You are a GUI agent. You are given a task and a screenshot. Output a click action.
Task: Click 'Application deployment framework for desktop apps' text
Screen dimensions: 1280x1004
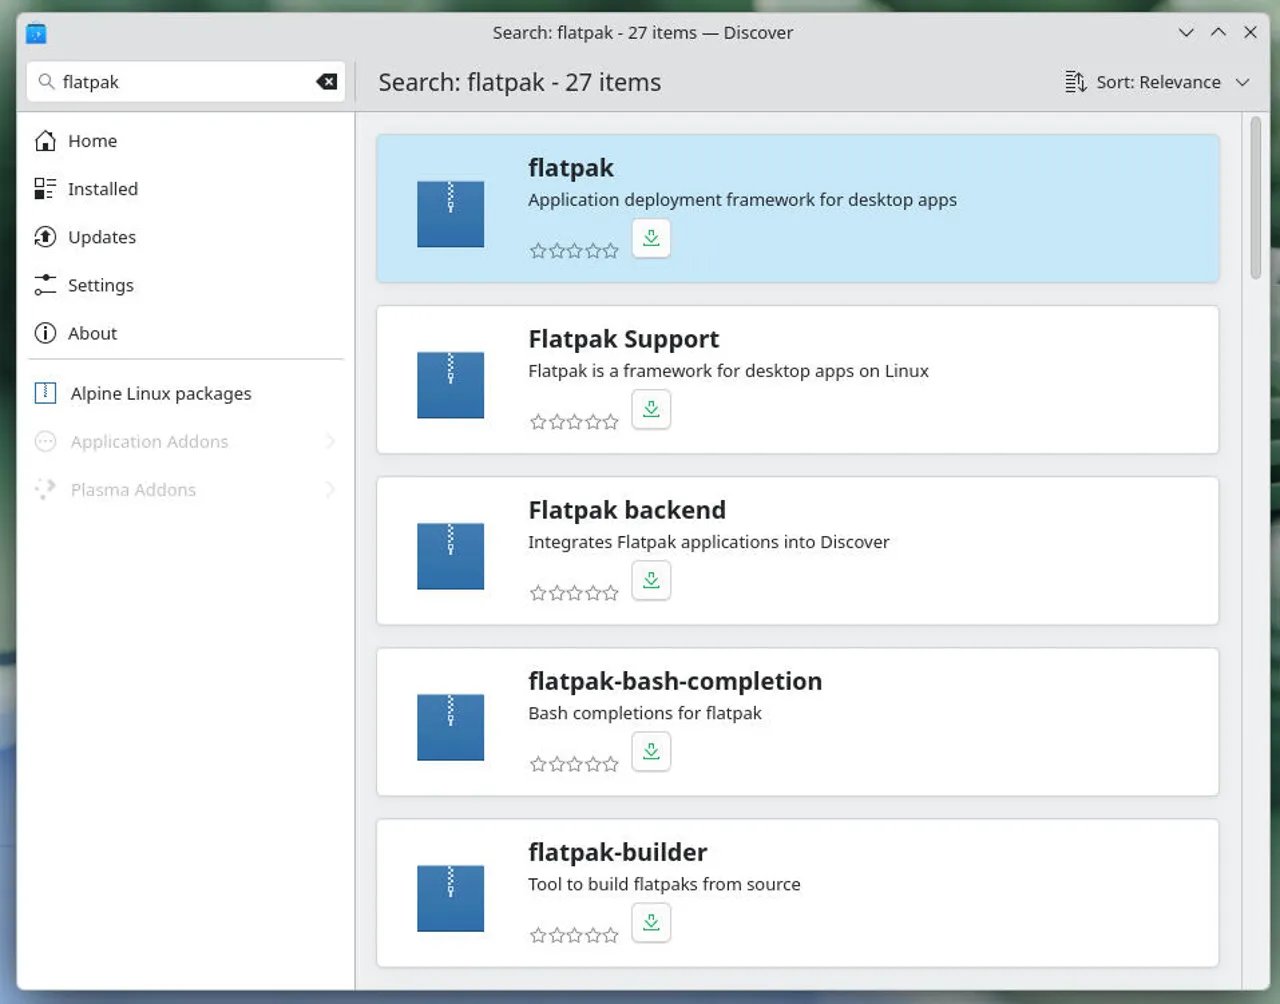point(742,200)
